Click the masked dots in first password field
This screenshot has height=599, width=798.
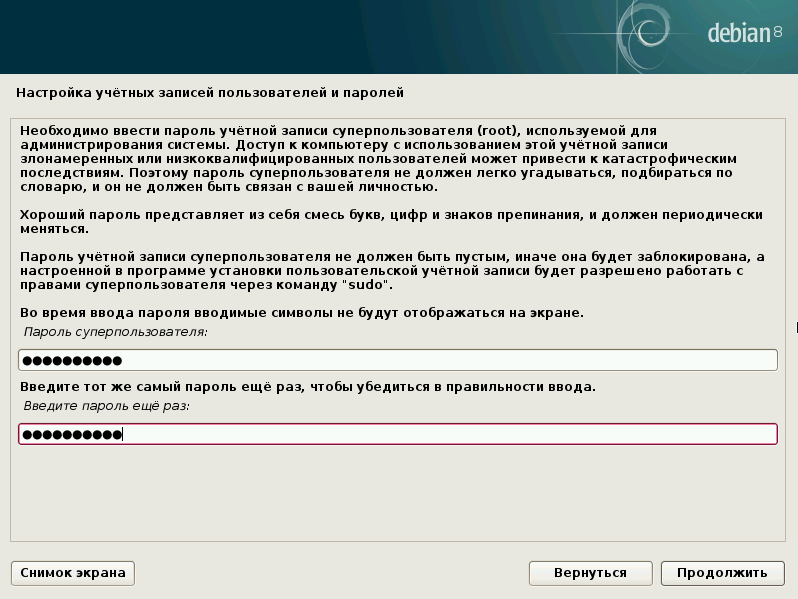(71, 360)
